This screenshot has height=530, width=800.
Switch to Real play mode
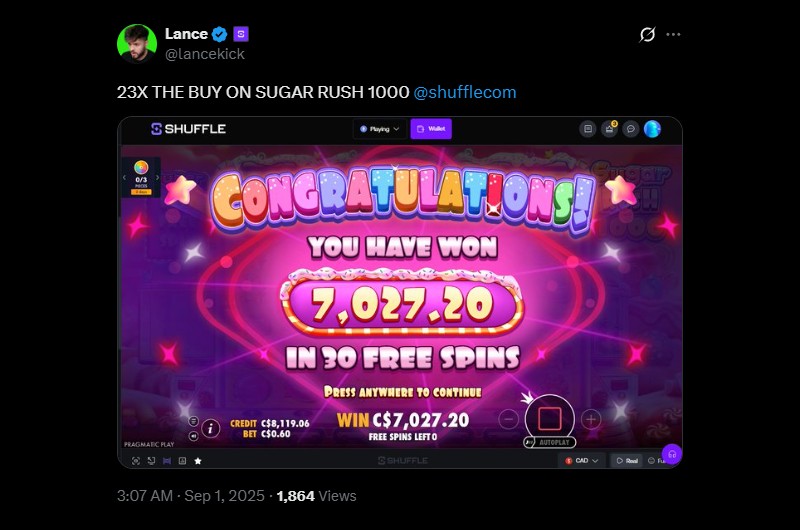(627, 461)
